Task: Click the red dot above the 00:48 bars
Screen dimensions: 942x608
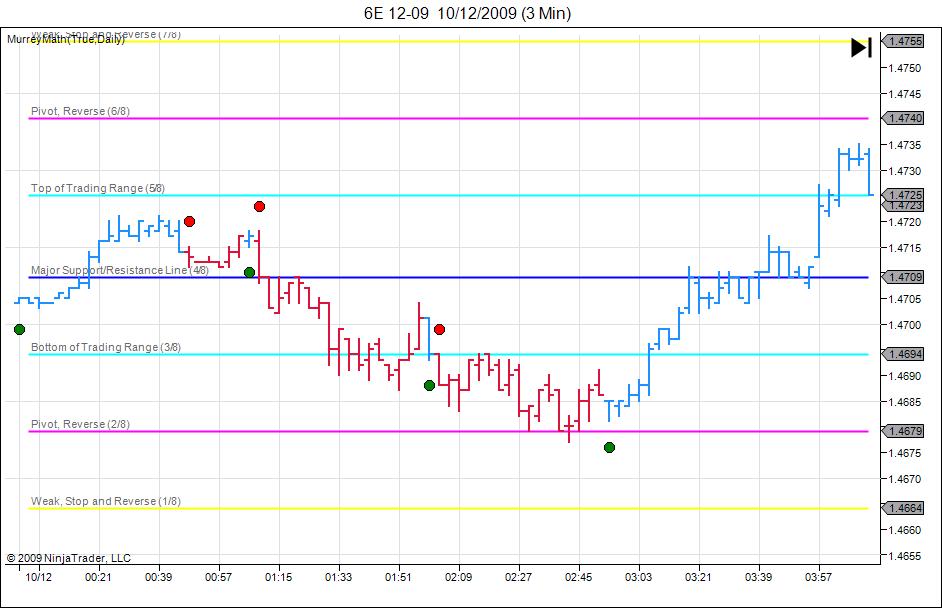Action: (189, 222)
